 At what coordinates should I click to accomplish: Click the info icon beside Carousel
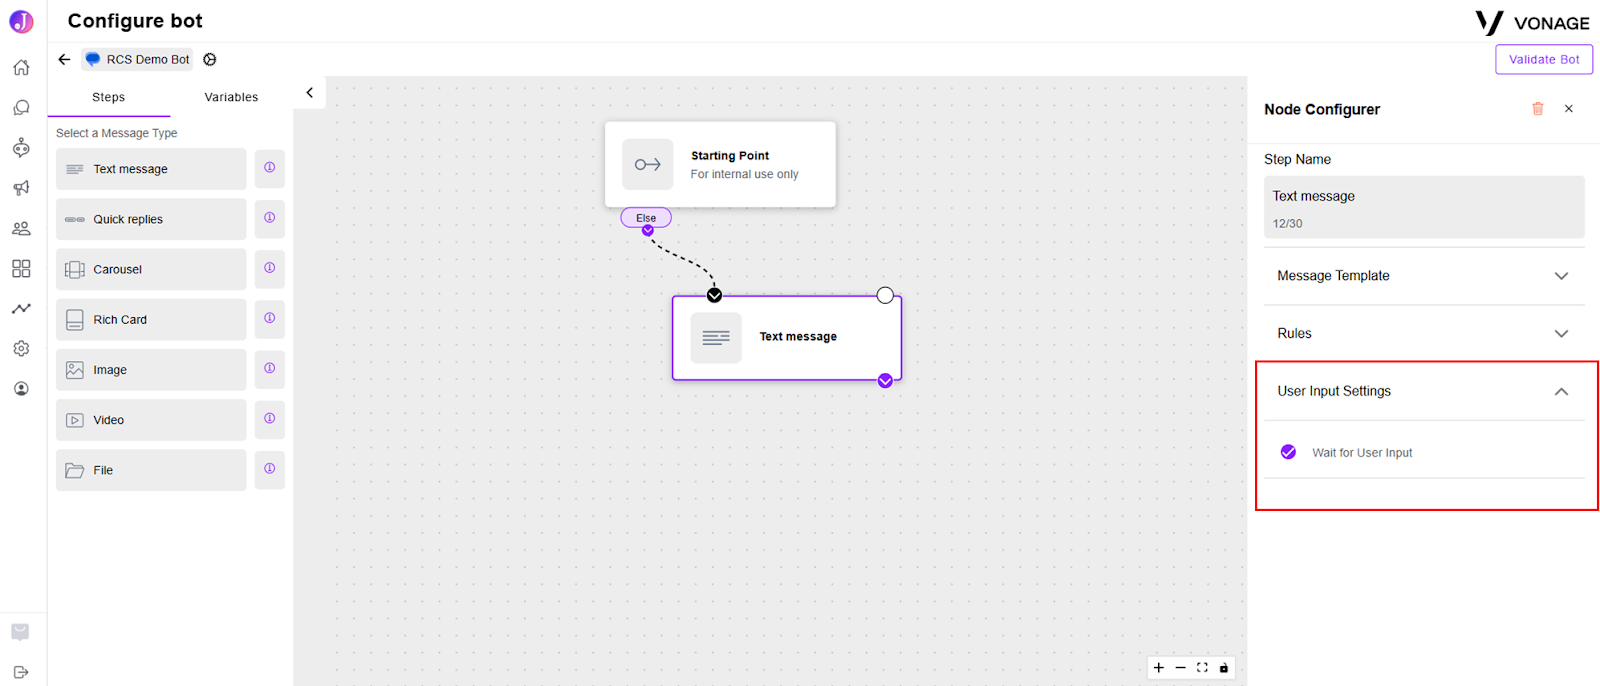click(x=270, y=268)
